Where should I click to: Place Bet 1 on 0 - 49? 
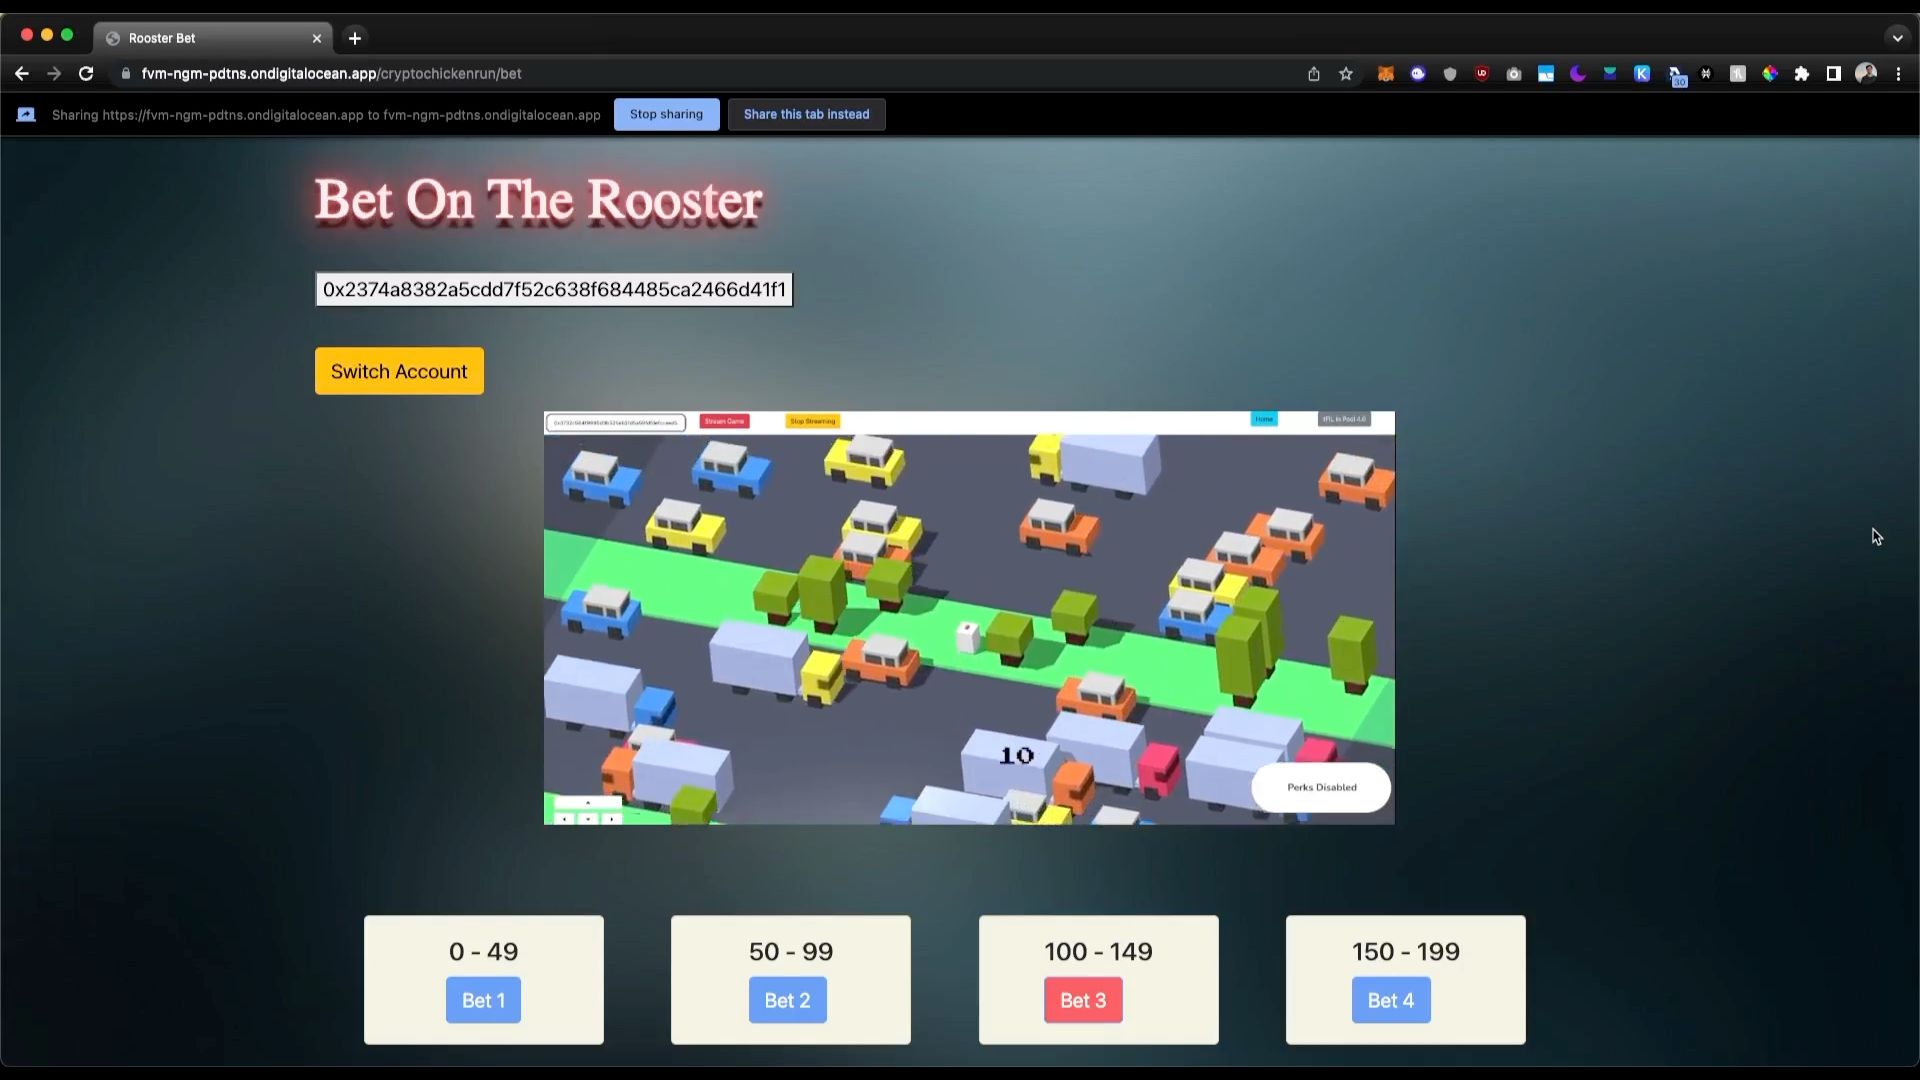[483, 1000]
